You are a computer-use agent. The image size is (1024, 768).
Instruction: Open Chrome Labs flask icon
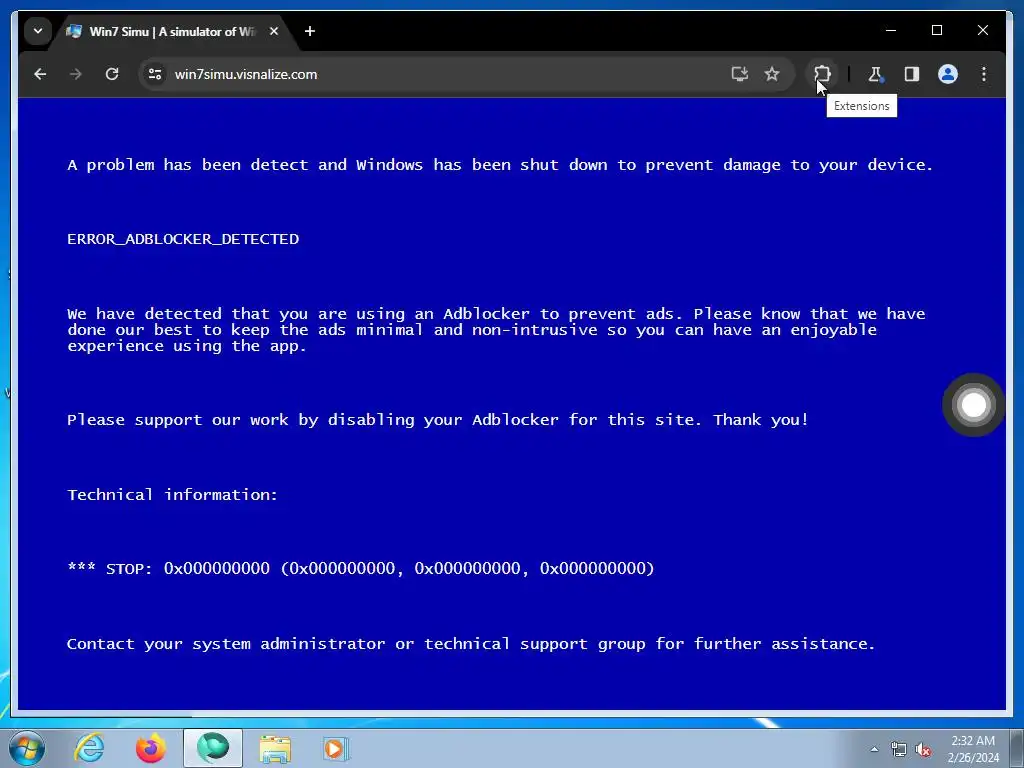click(875, 74)
